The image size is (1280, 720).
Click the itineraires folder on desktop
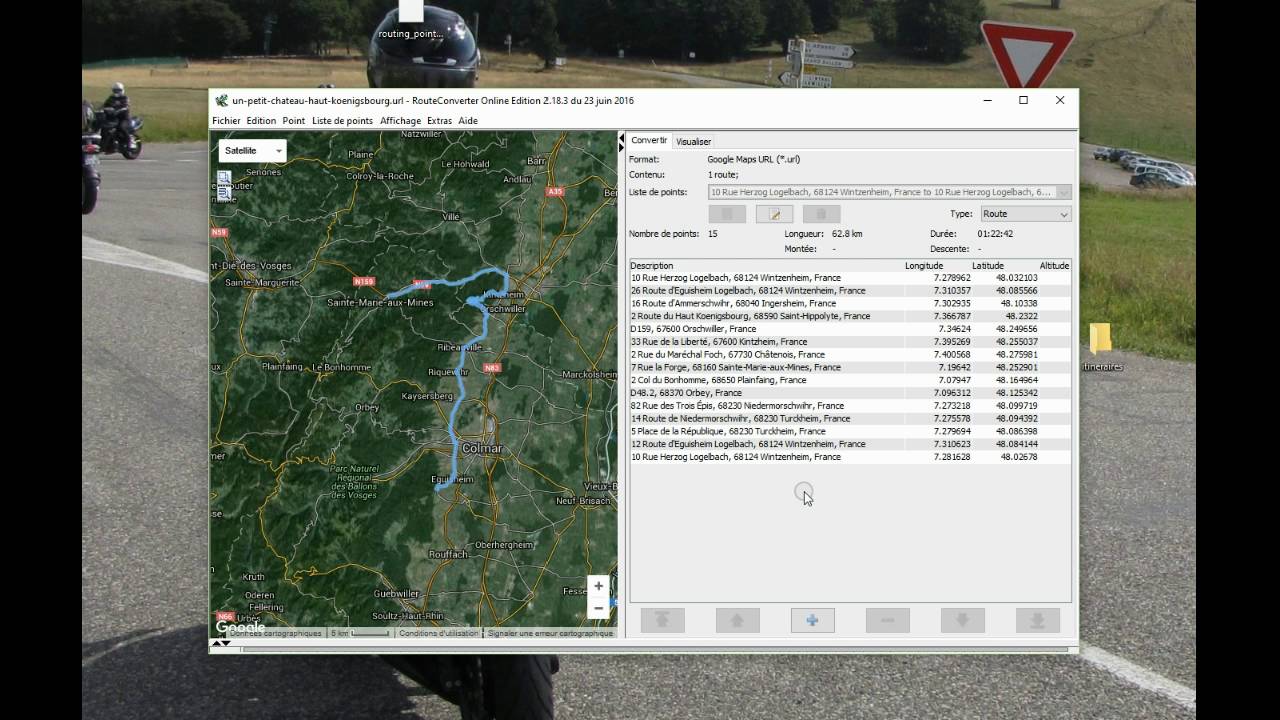pyautogui.click(x=1100, y=346)
